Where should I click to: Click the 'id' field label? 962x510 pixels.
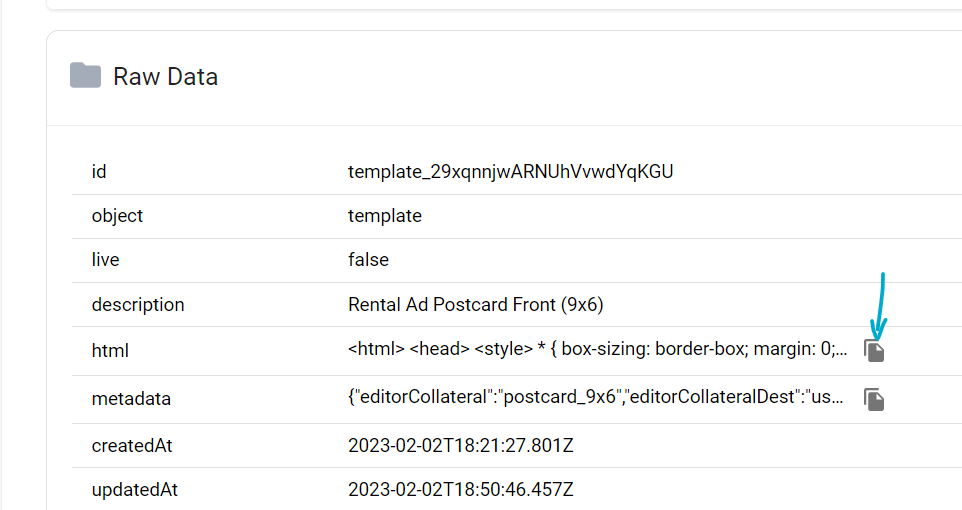(x=99, y=172)
